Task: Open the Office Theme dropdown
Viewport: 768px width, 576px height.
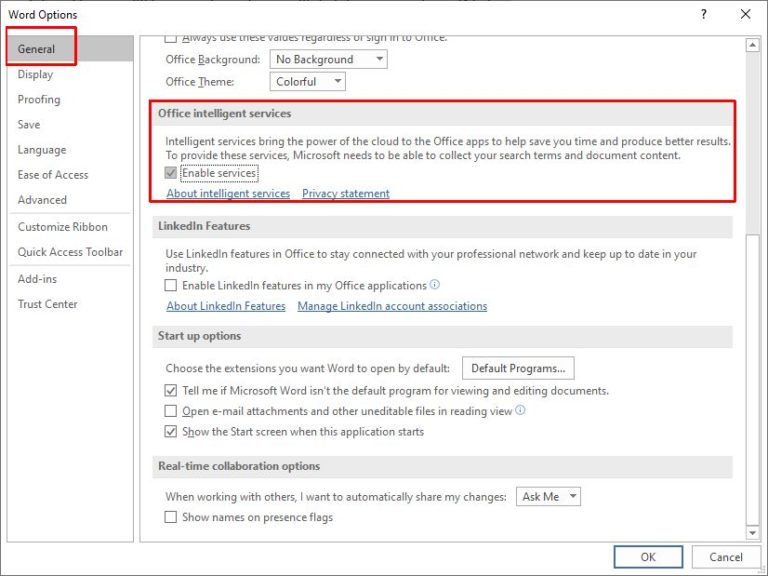Action: click(308, 82)
